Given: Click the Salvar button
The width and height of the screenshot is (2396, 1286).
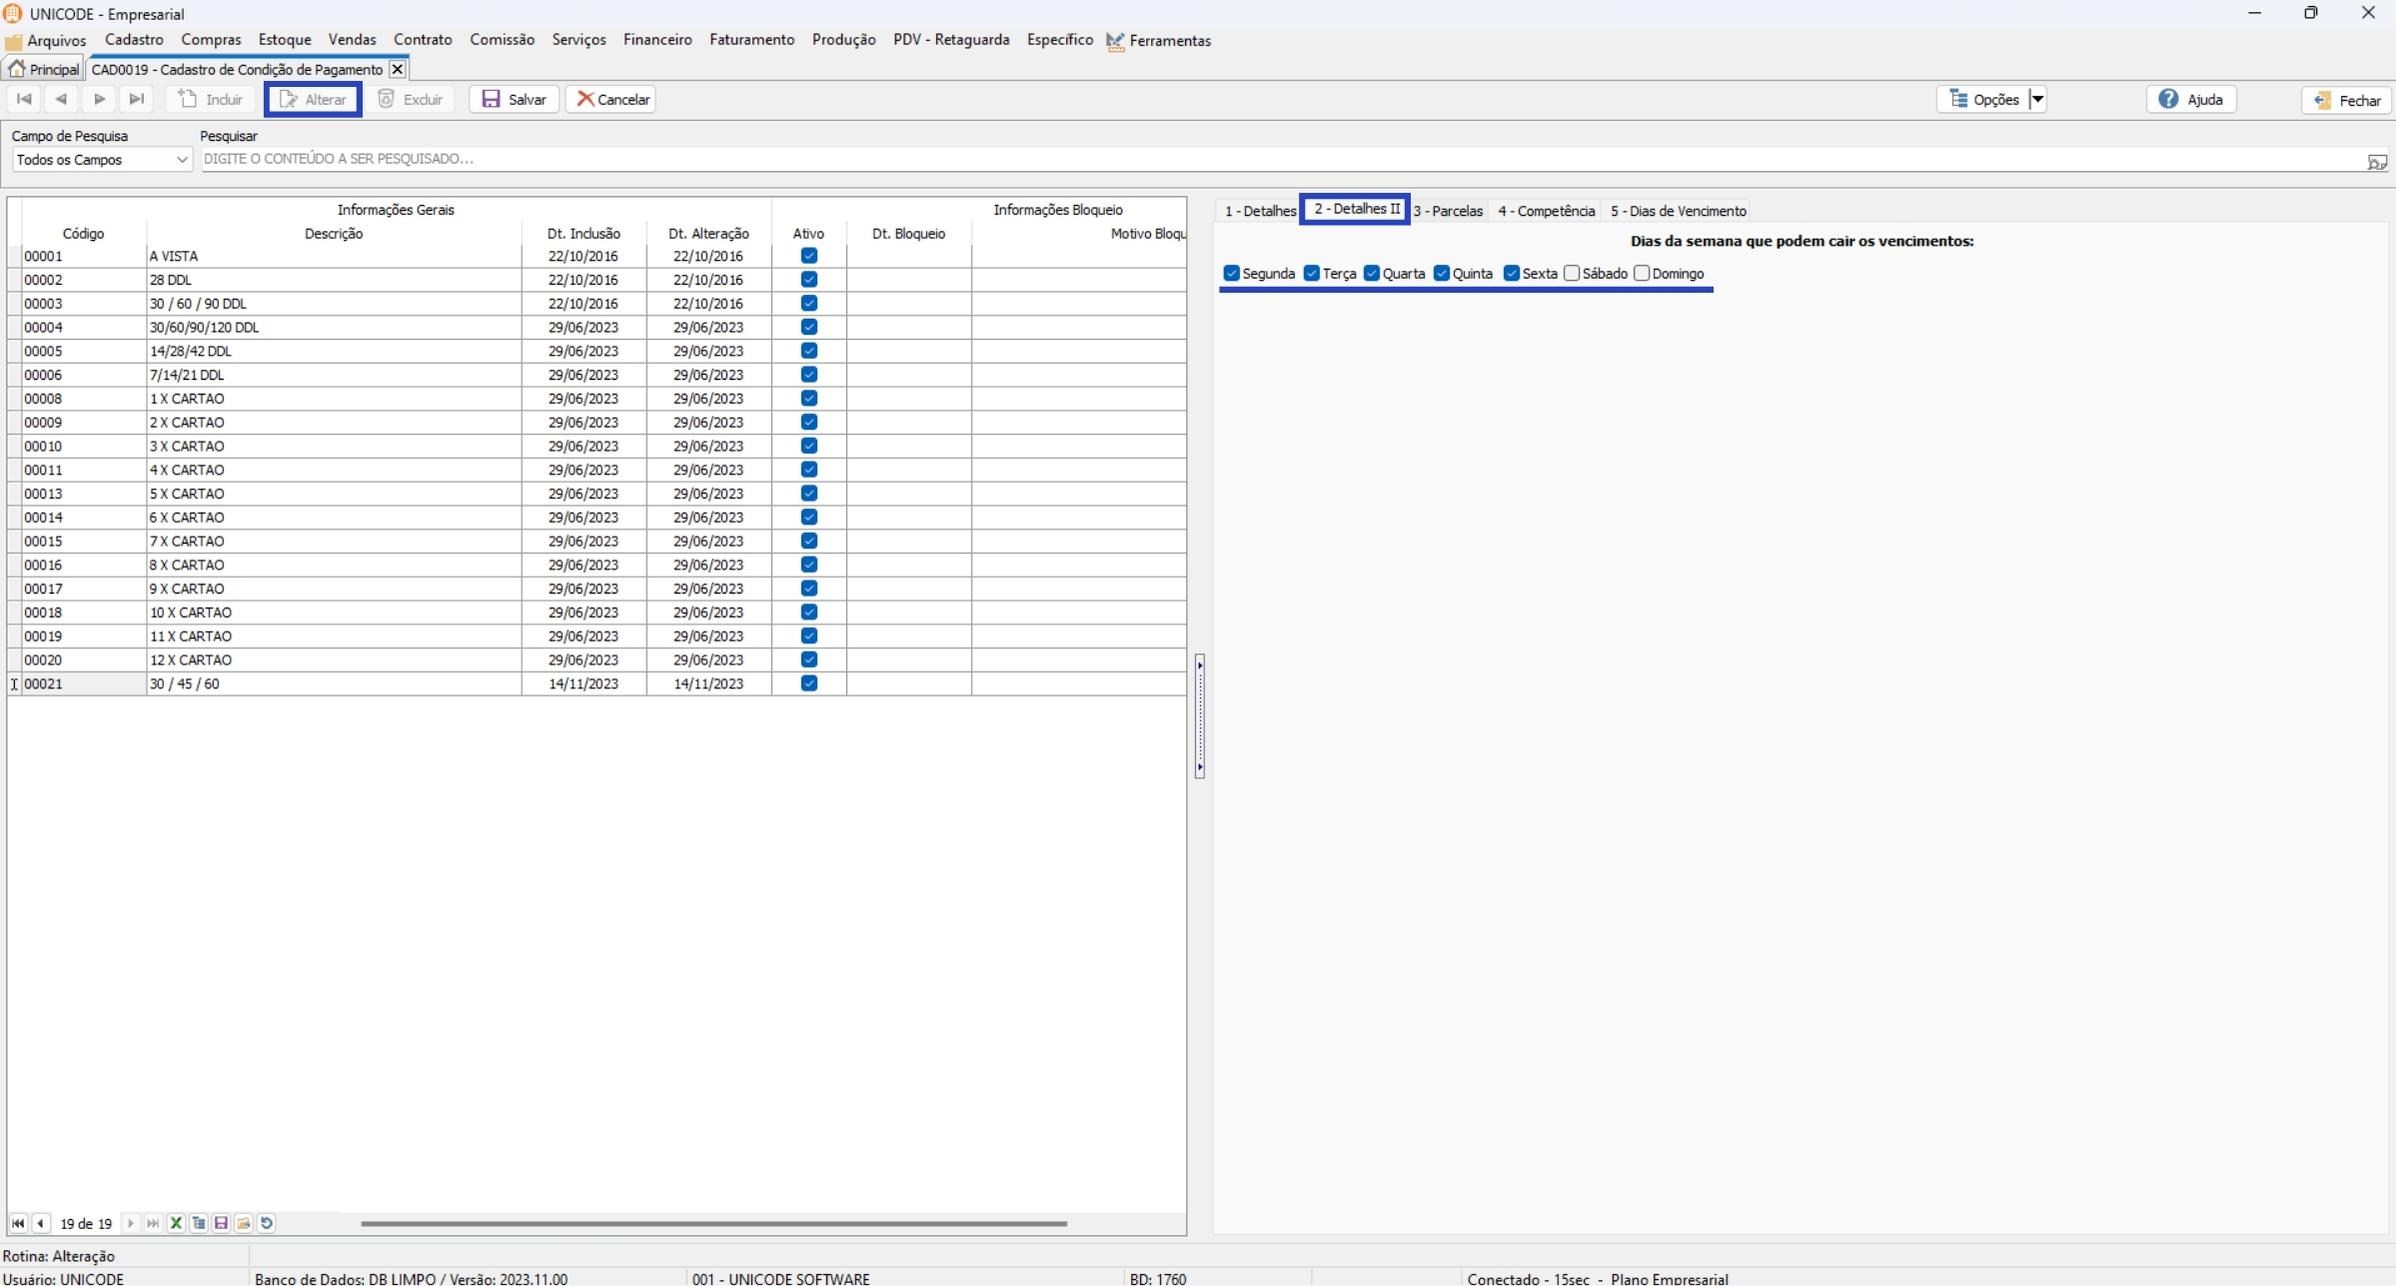Looking at the screenshot, I should coord(514,99).
